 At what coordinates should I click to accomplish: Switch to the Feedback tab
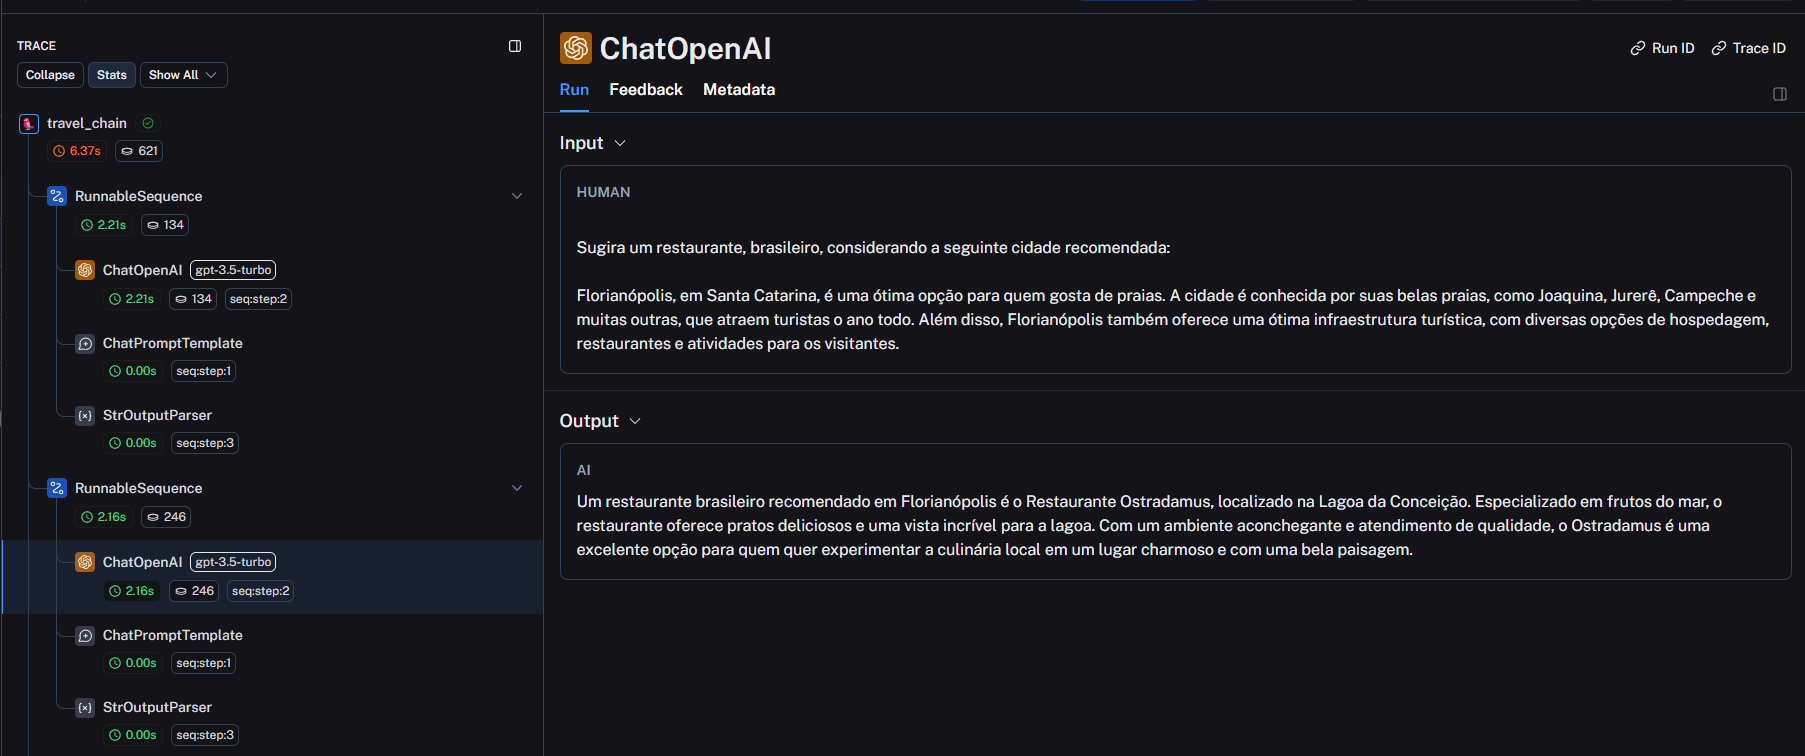tap(646, 90)
